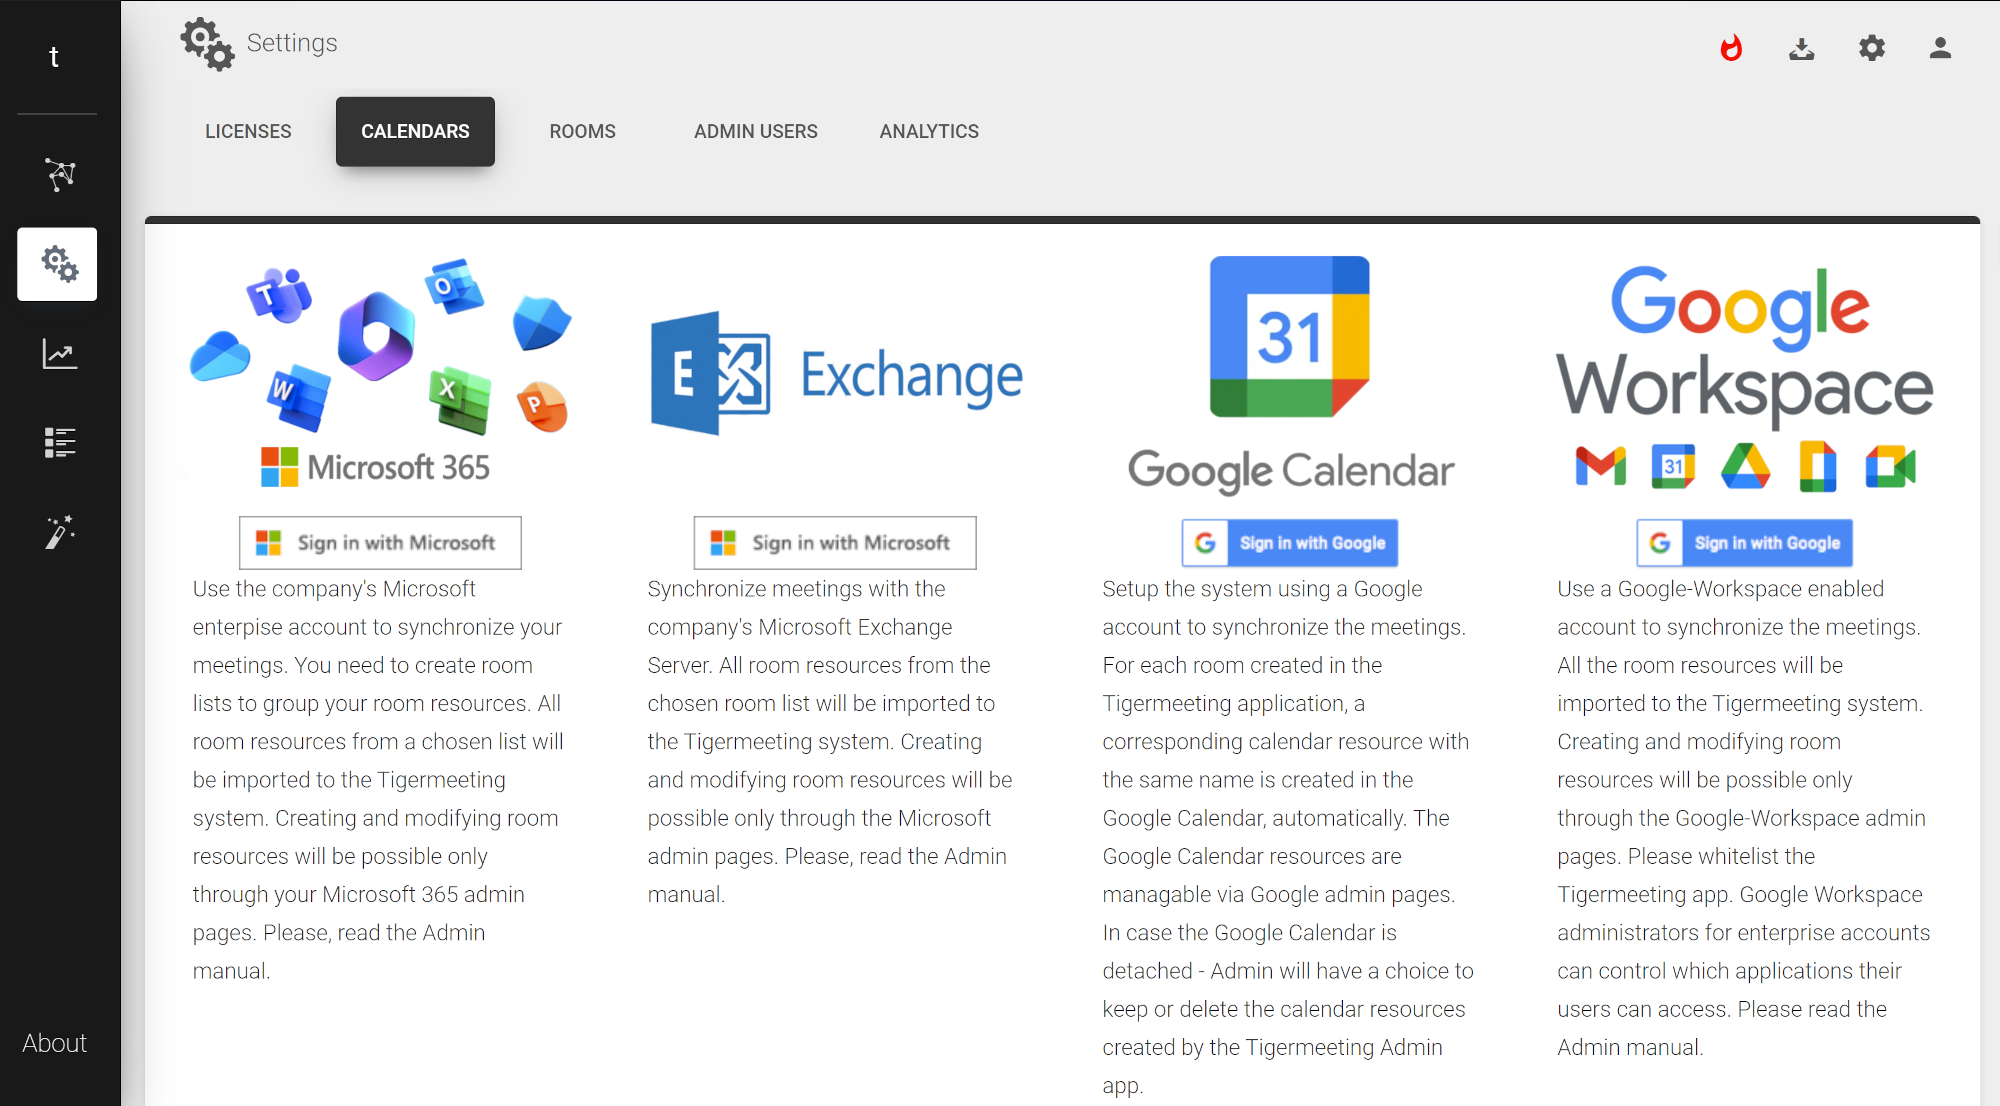Switch to the Licenses tab
Screen dimensions: 2000x1106
click(248, 131)
